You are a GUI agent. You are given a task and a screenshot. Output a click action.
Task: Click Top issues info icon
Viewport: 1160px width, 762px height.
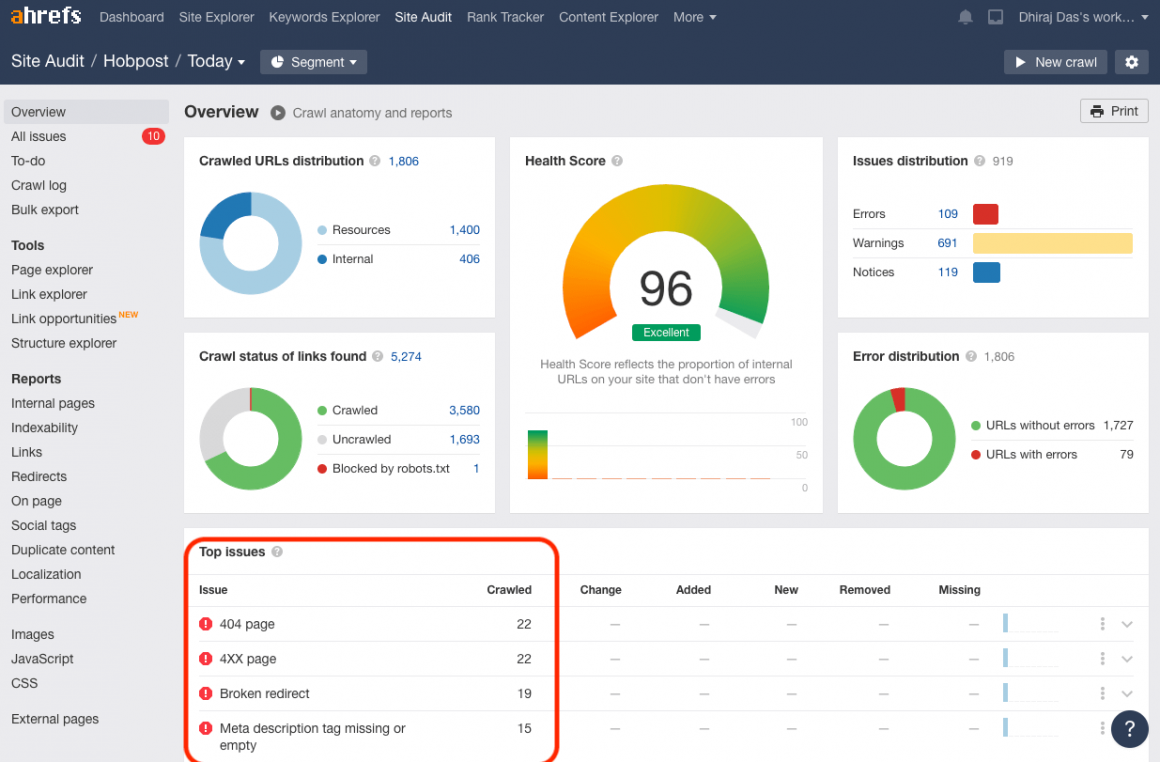pyautogui.click(x=277, y=552)
